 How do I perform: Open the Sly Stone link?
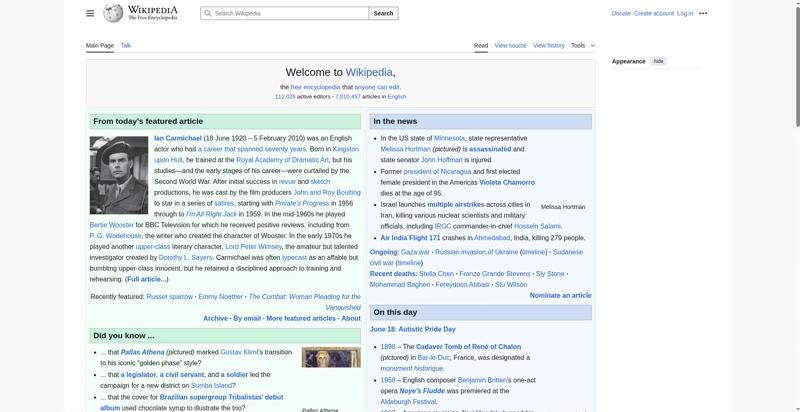(x=550, y=274)
